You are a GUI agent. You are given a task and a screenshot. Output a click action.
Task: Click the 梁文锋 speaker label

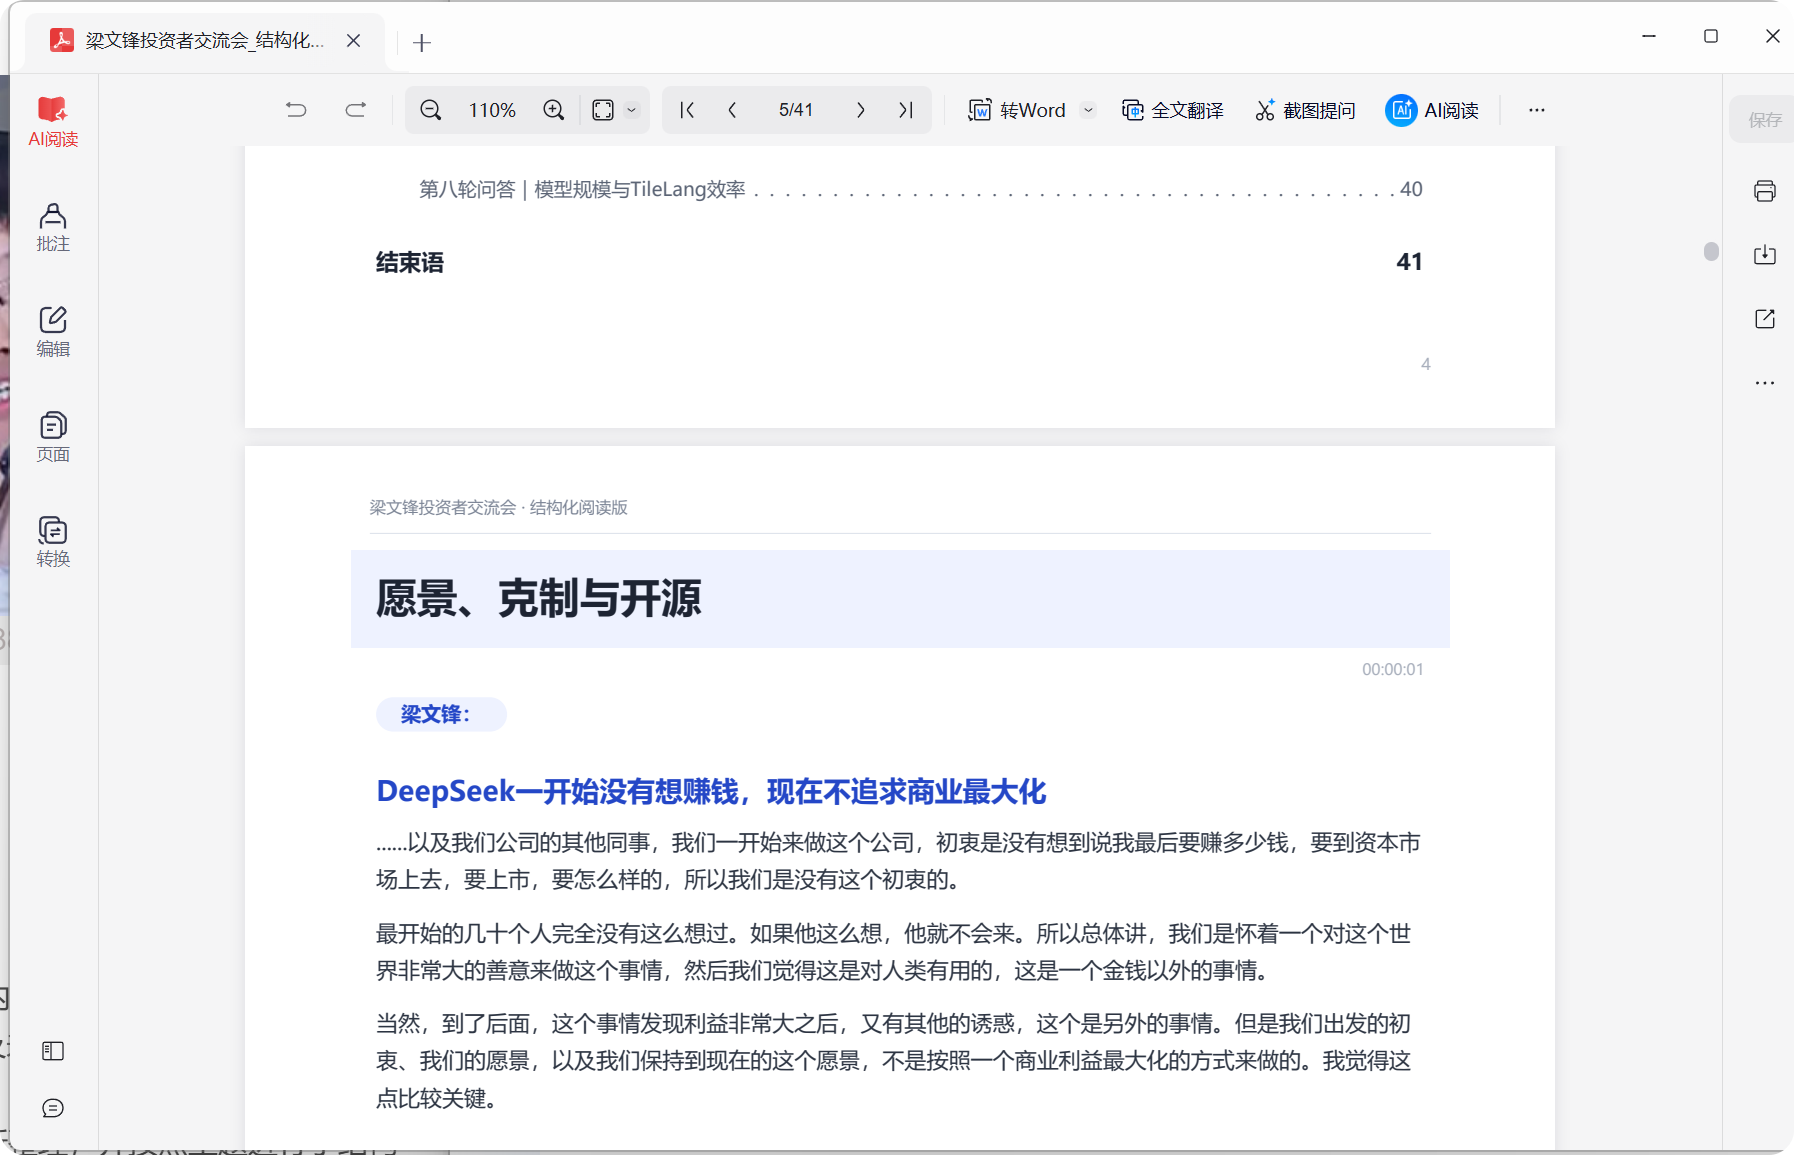[x=441, y=714]
